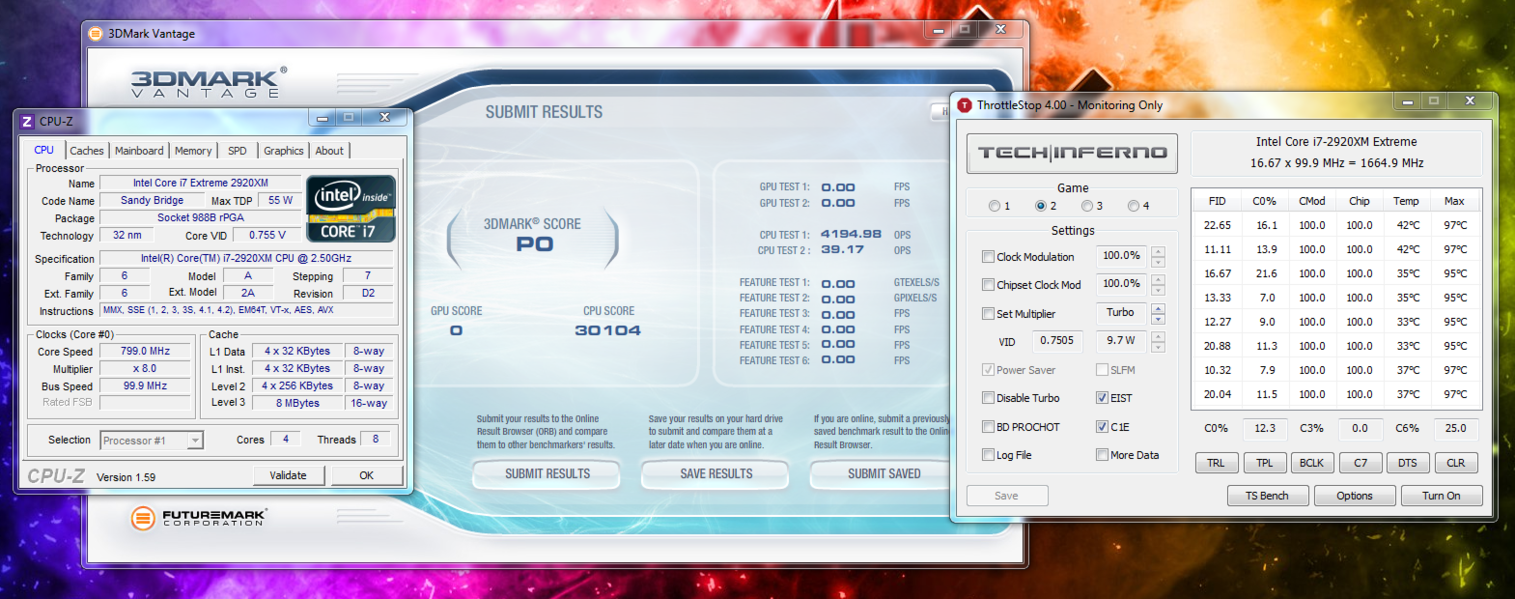Image resolution: width=1515 pixels, height=599 pixels.
Task: Enable the Log File checkbox
Action: 988,455
